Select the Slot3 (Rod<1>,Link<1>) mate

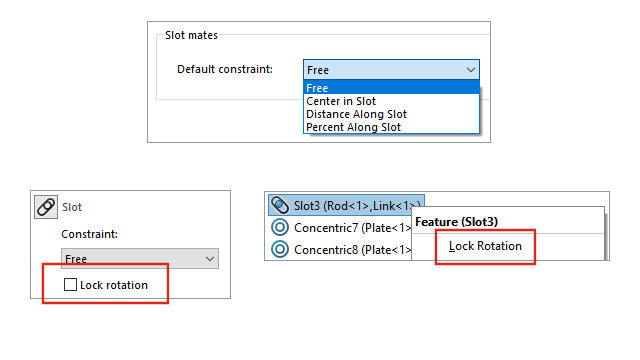[346, 205]
